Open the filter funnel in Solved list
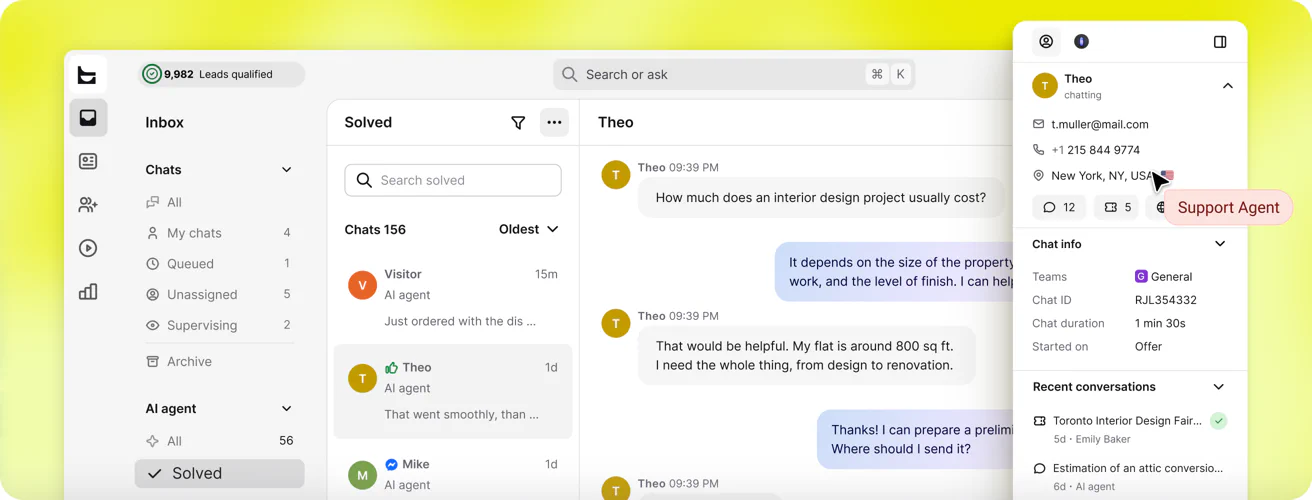This screenshot has height=500, width=1312. pyautogui.click(x=518, y=123)
